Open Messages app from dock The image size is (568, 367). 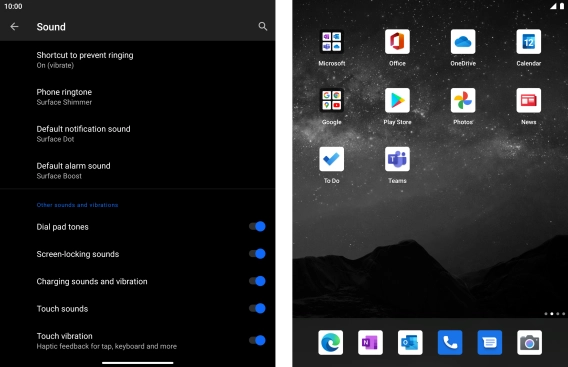490,342
